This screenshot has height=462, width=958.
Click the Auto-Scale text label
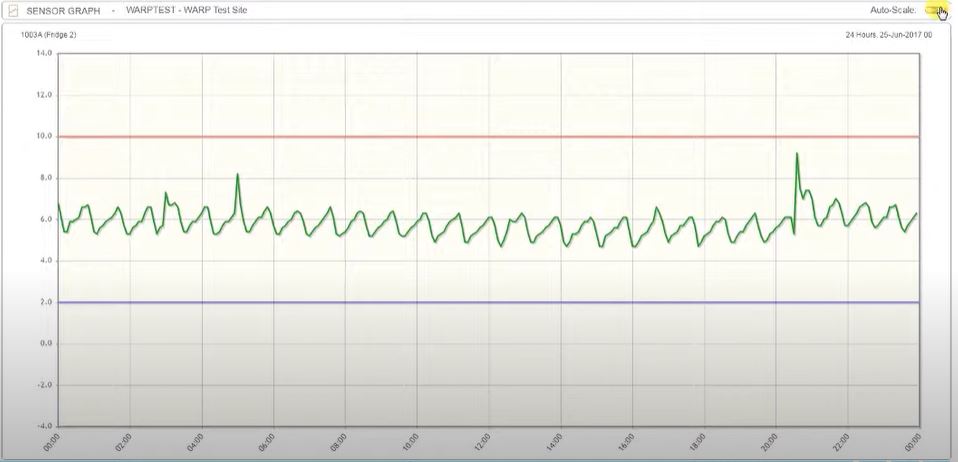pos(893,10)
